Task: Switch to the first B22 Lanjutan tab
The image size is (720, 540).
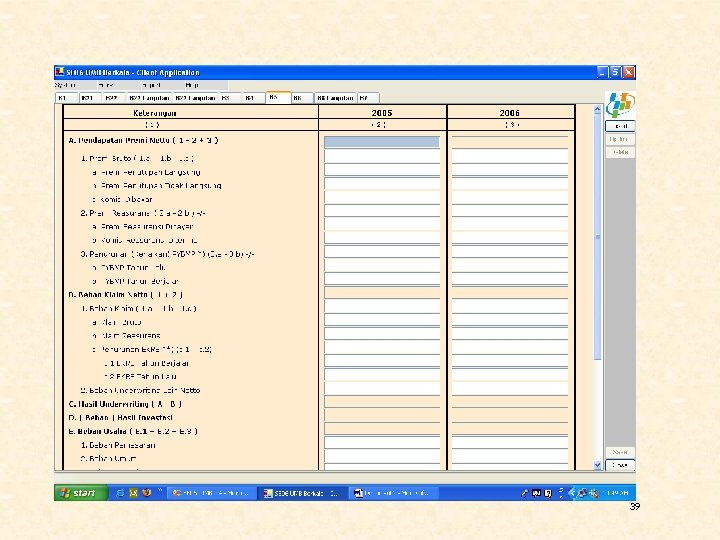Action: pos(149,98)
